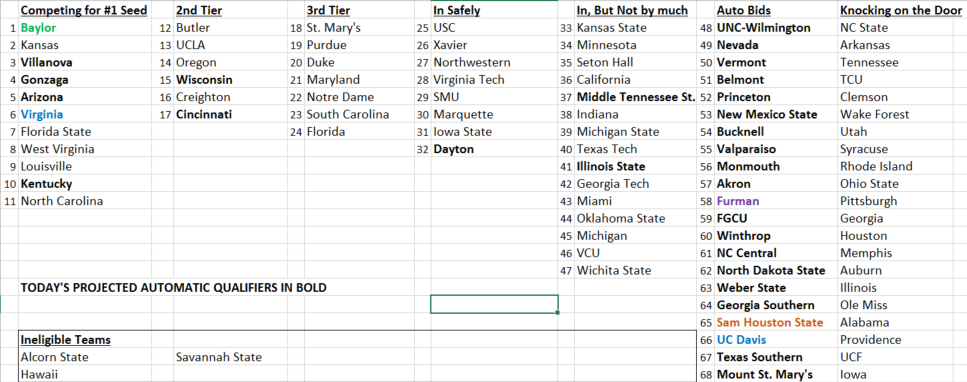The image size is (967, 382).
Task: Click the Middle Tennessee St. cell
Action: [636, 97]
